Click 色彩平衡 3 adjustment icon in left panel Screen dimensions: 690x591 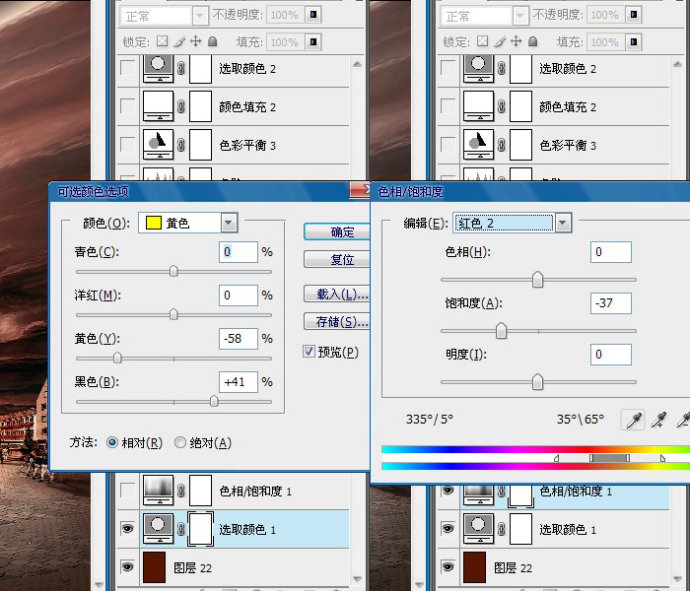(158, 144)
